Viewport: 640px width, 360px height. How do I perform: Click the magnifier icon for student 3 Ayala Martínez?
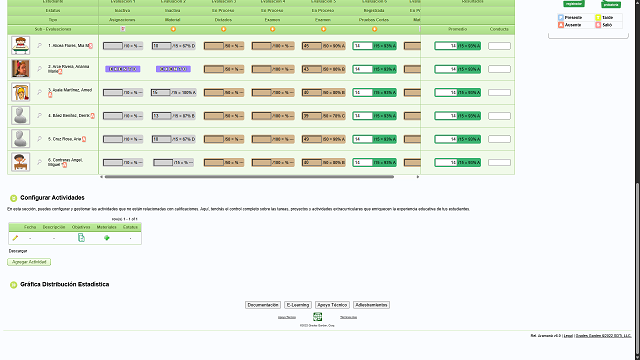coord(40,92)
